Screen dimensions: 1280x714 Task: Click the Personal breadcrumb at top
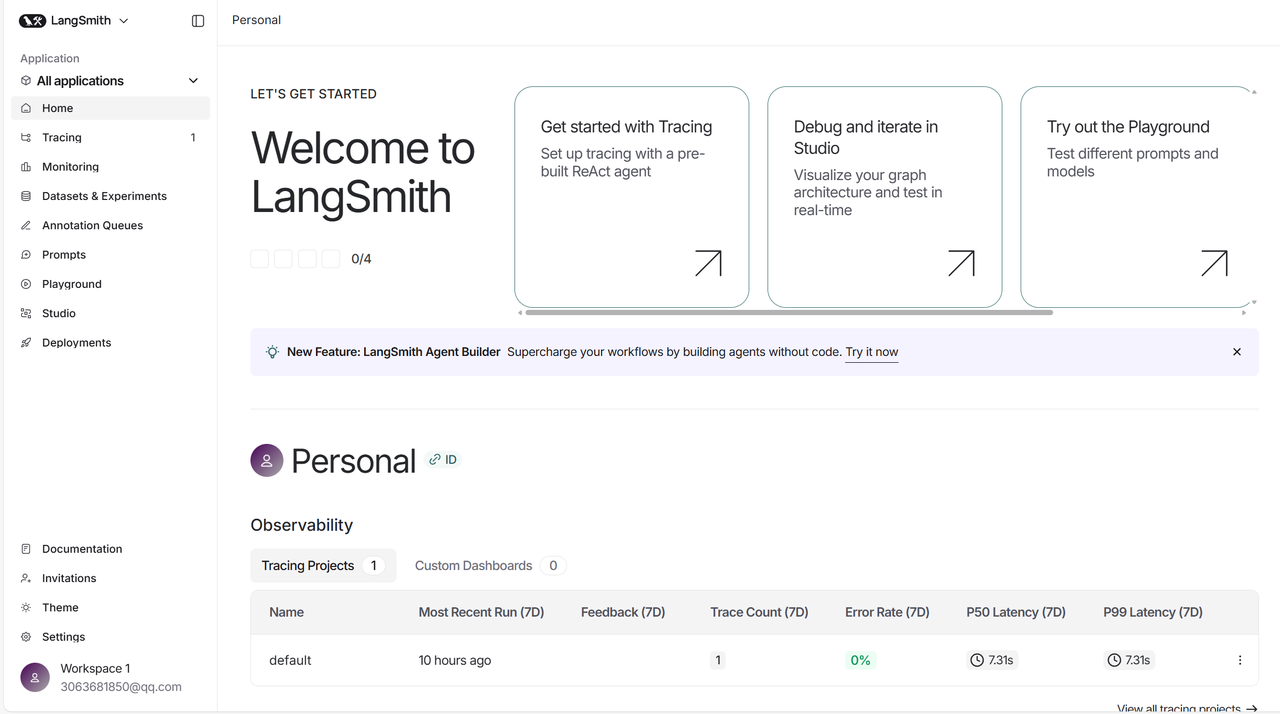click(x=256, y=20)
